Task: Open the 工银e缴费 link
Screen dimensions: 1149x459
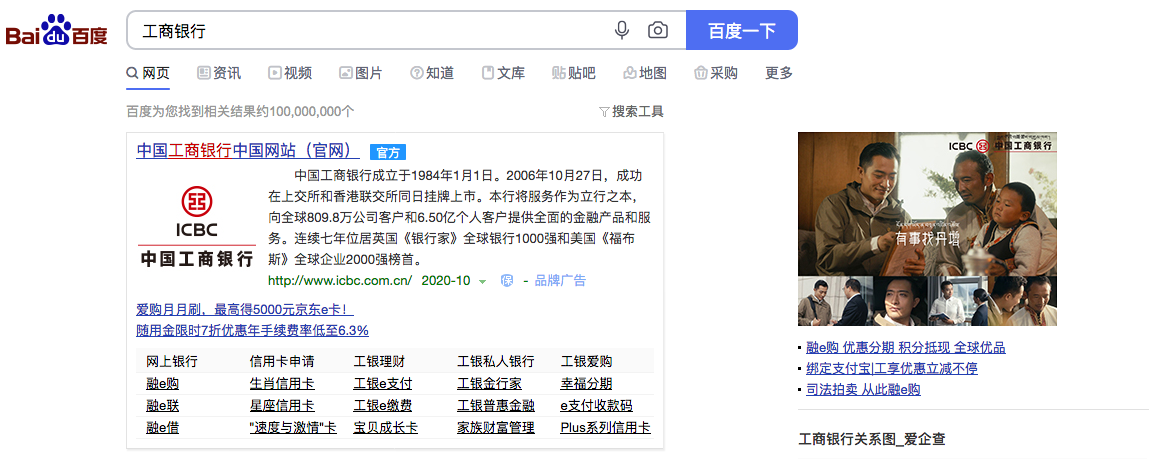Action: click(x=383, y=405)
